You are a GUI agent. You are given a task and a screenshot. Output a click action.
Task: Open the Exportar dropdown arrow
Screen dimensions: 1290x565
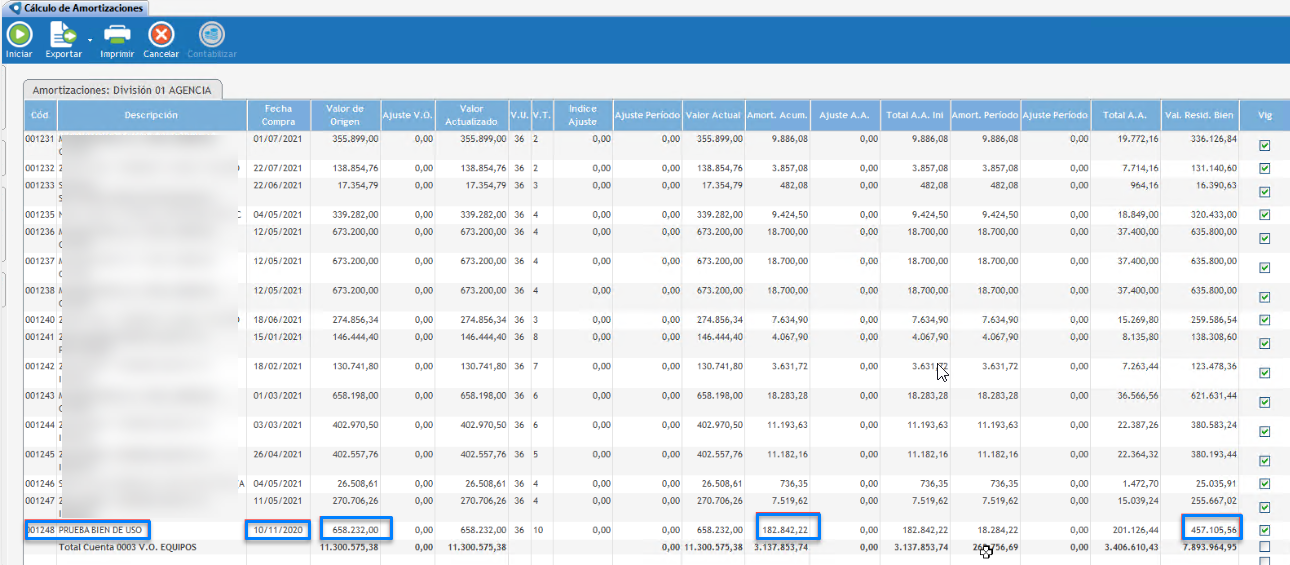[90, 41]
